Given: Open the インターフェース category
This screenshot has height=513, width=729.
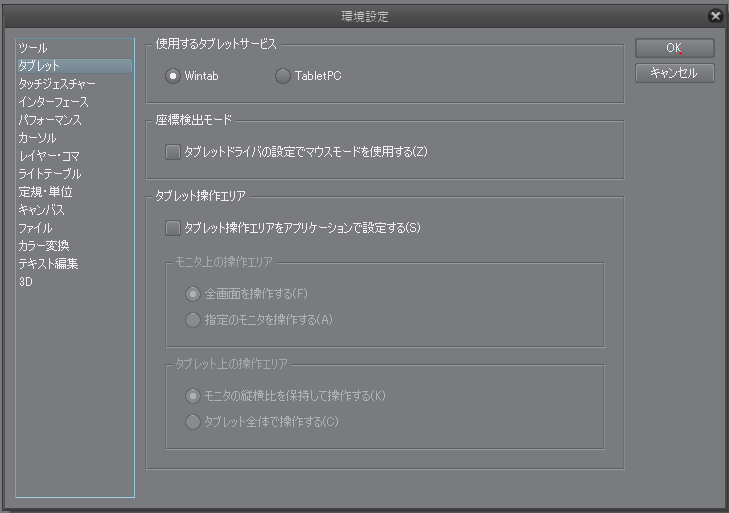Looking at the screenshot, I should click(x=75, y=102).
